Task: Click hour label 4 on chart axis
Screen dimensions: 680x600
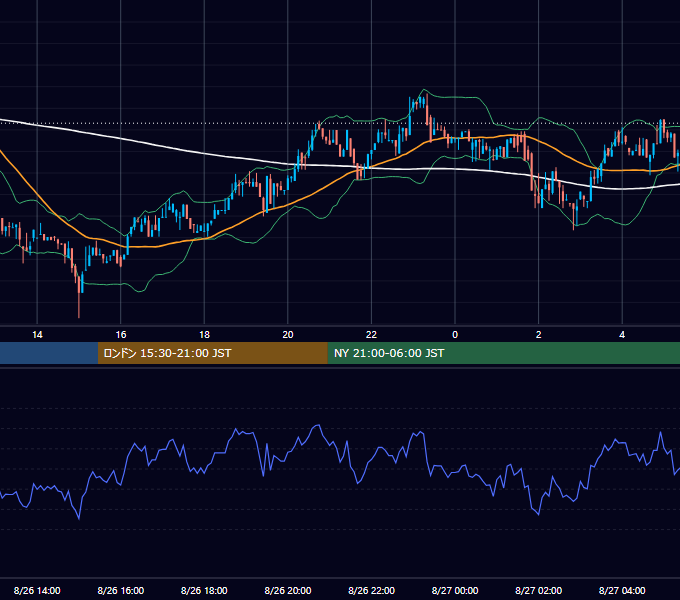Action: pos(622,335)
